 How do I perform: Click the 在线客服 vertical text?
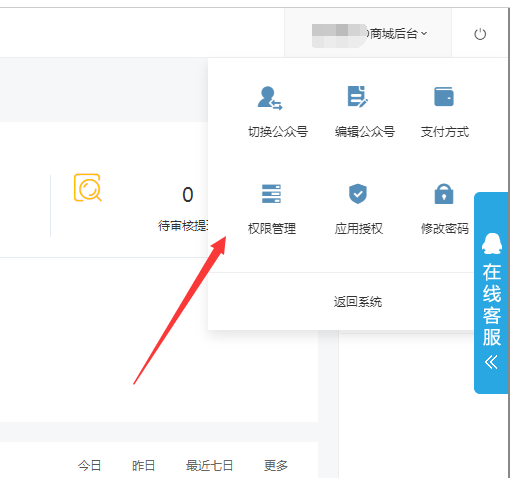pos(492,304)
